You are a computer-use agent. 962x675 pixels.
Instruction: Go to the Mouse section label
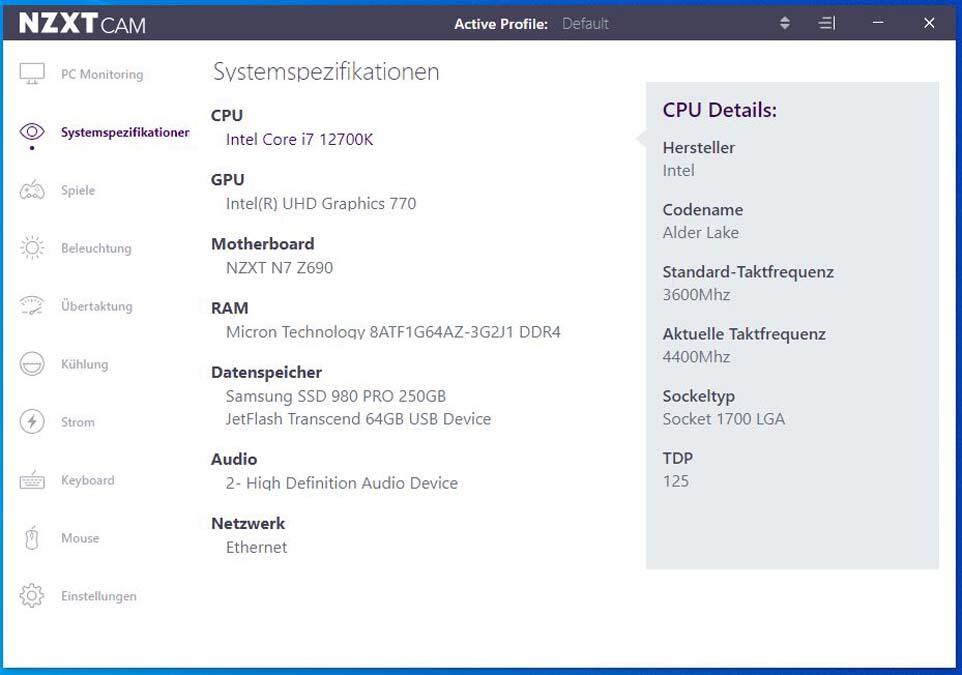tap(80, 538)
